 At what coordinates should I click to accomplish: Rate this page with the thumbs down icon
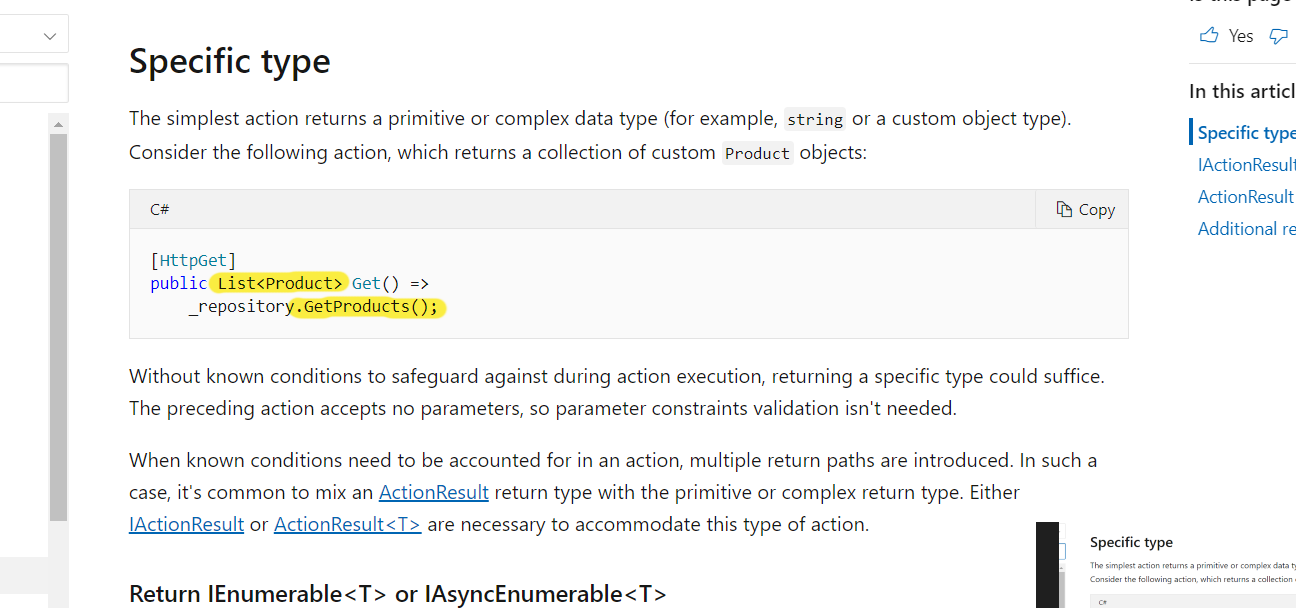pos(1280,34)
